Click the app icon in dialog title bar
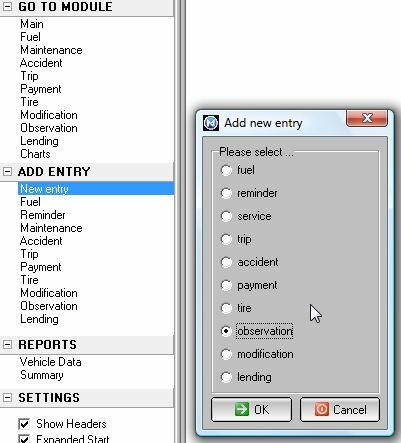 point(211,123)
